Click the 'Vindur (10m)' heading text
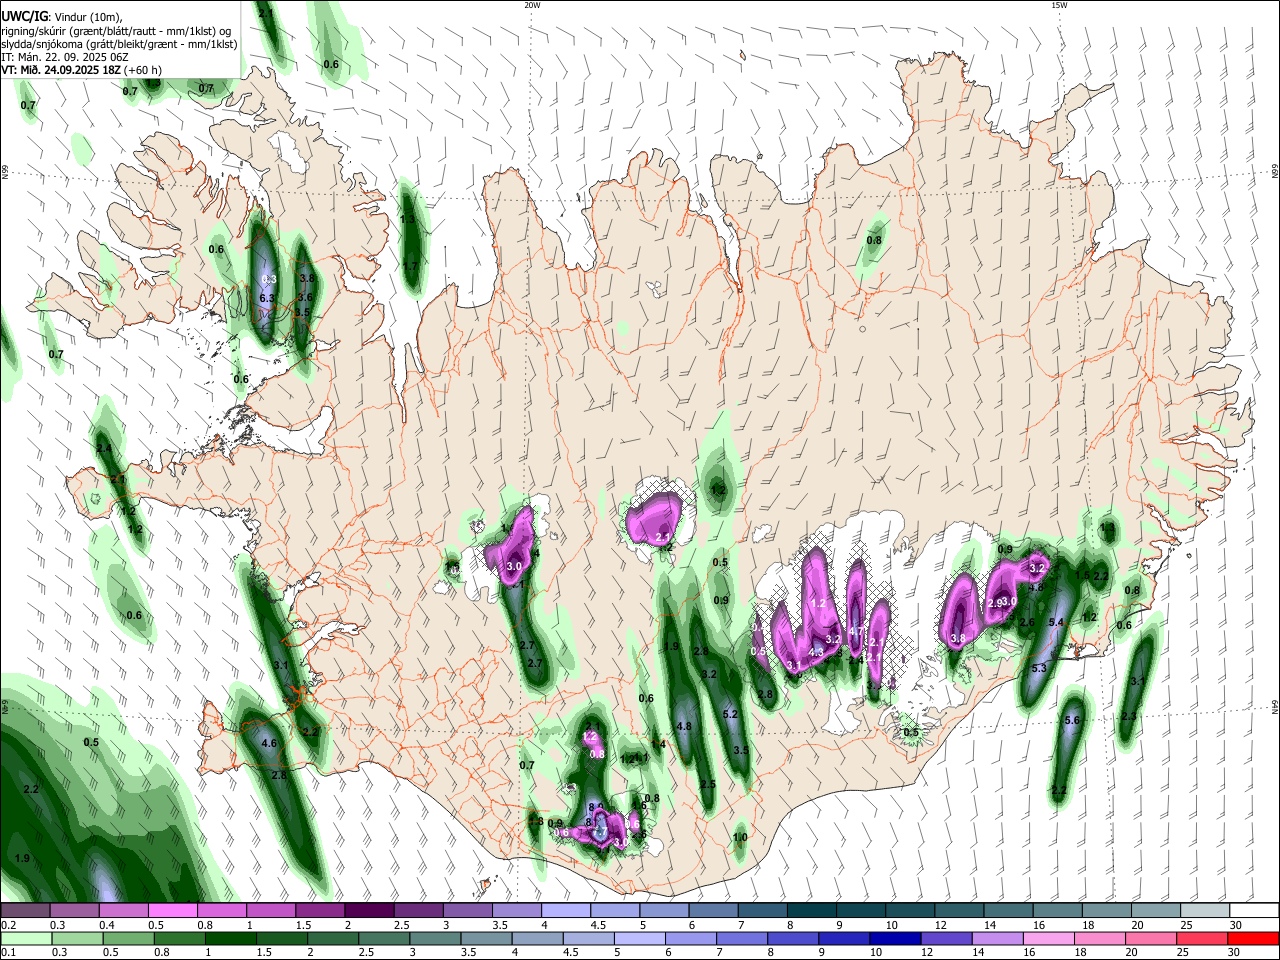Image resolution: width=1280 pixels, height=960 pixels. [x=87, y=16]
